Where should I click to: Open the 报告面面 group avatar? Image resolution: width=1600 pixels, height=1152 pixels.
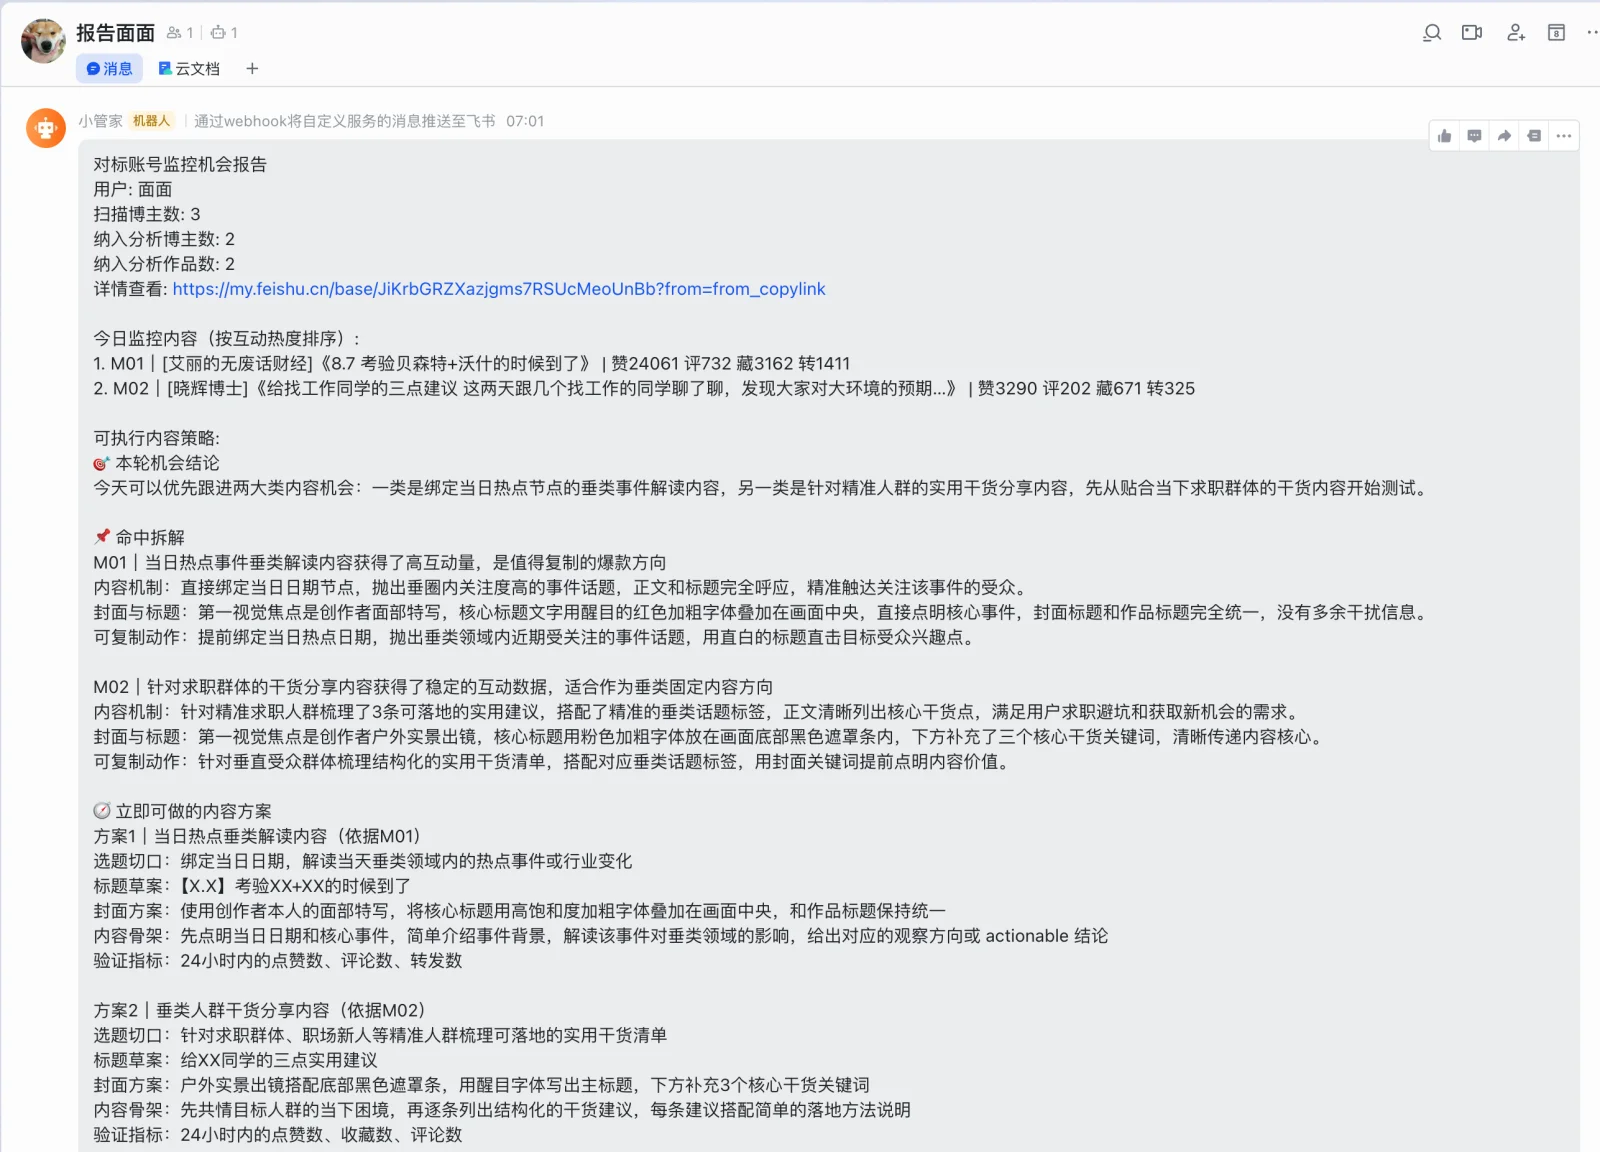tap(43, 41)
